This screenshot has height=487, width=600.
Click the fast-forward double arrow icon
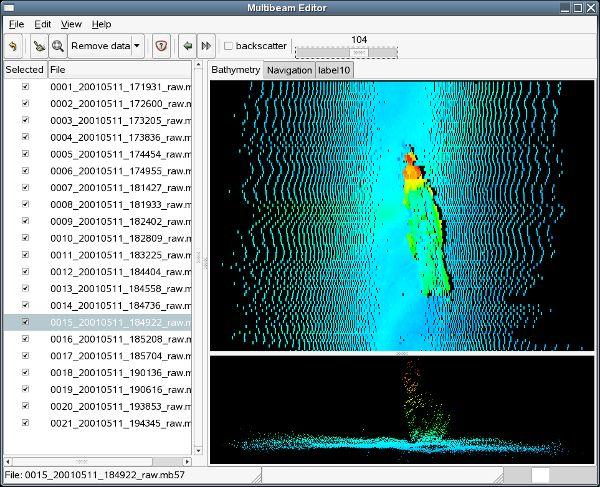point(206,46)
